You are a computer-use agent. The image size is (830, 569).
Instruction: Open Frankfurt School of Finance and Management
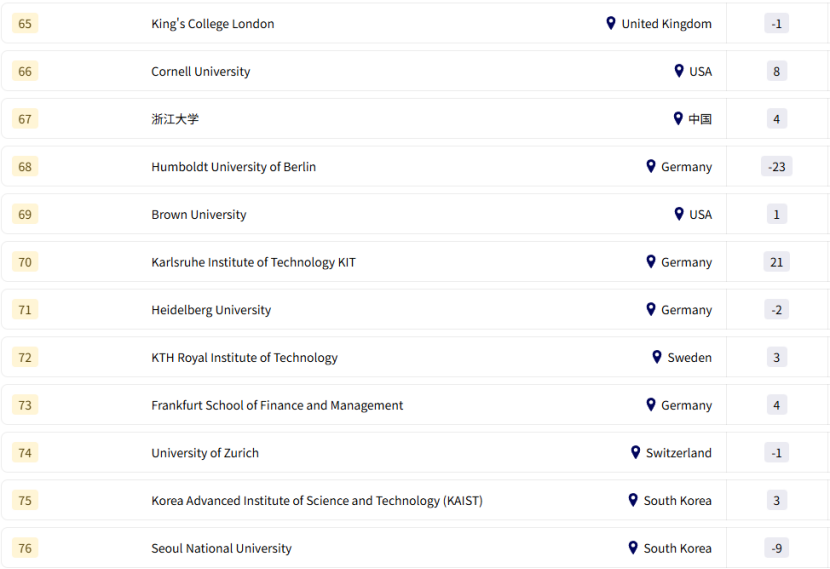(277, 406)
